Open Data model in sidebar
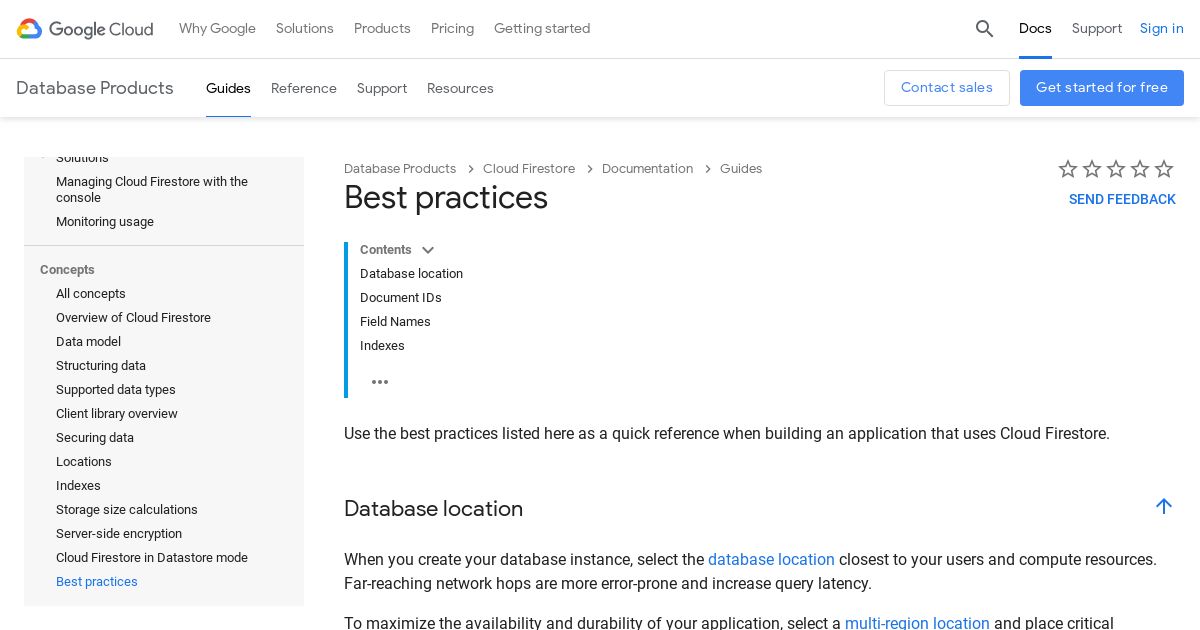 tap(88, 342)
